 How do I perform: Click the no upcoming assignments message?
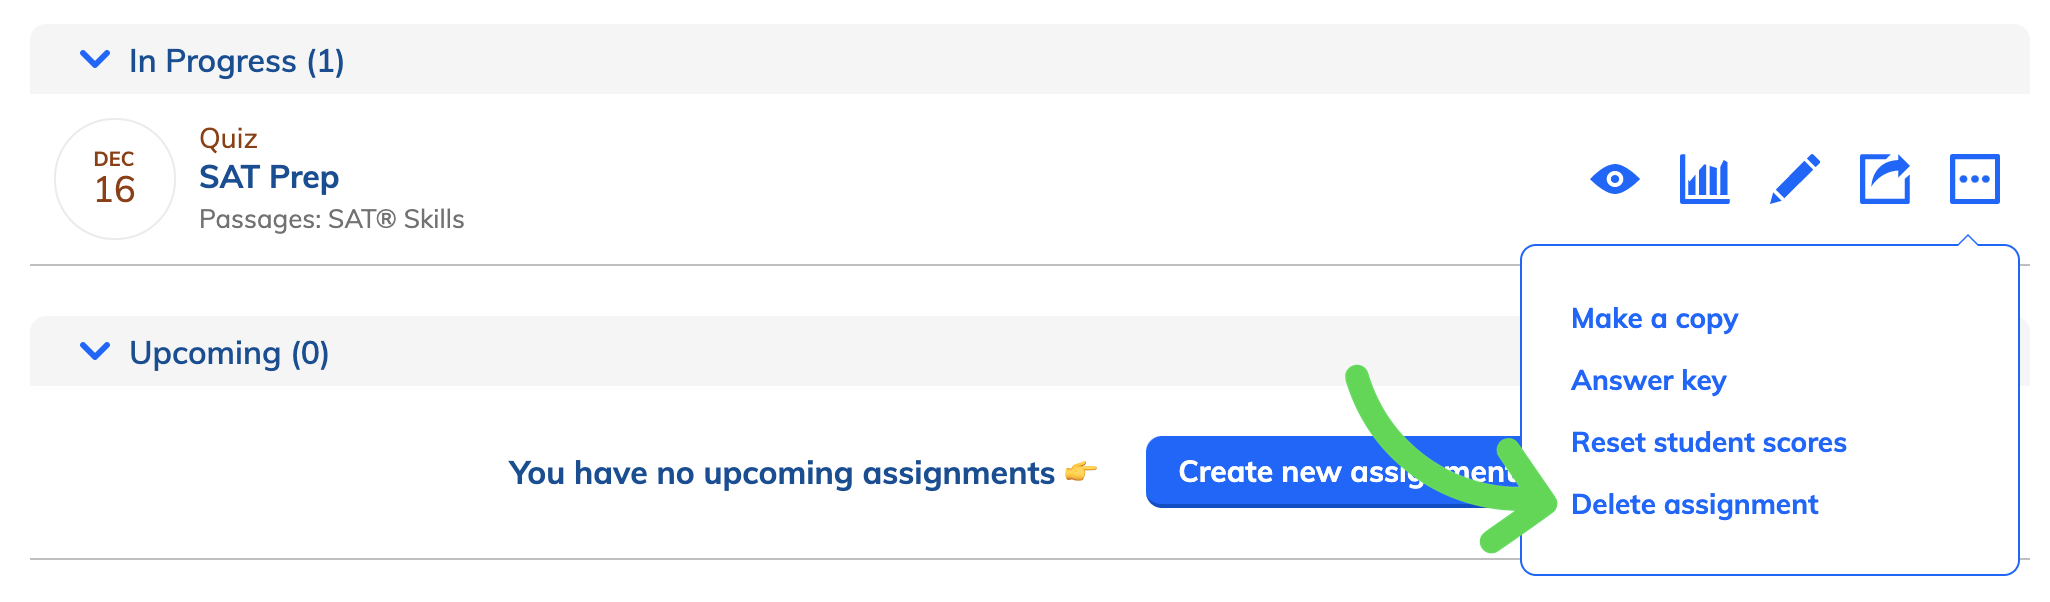coord(781,473)
